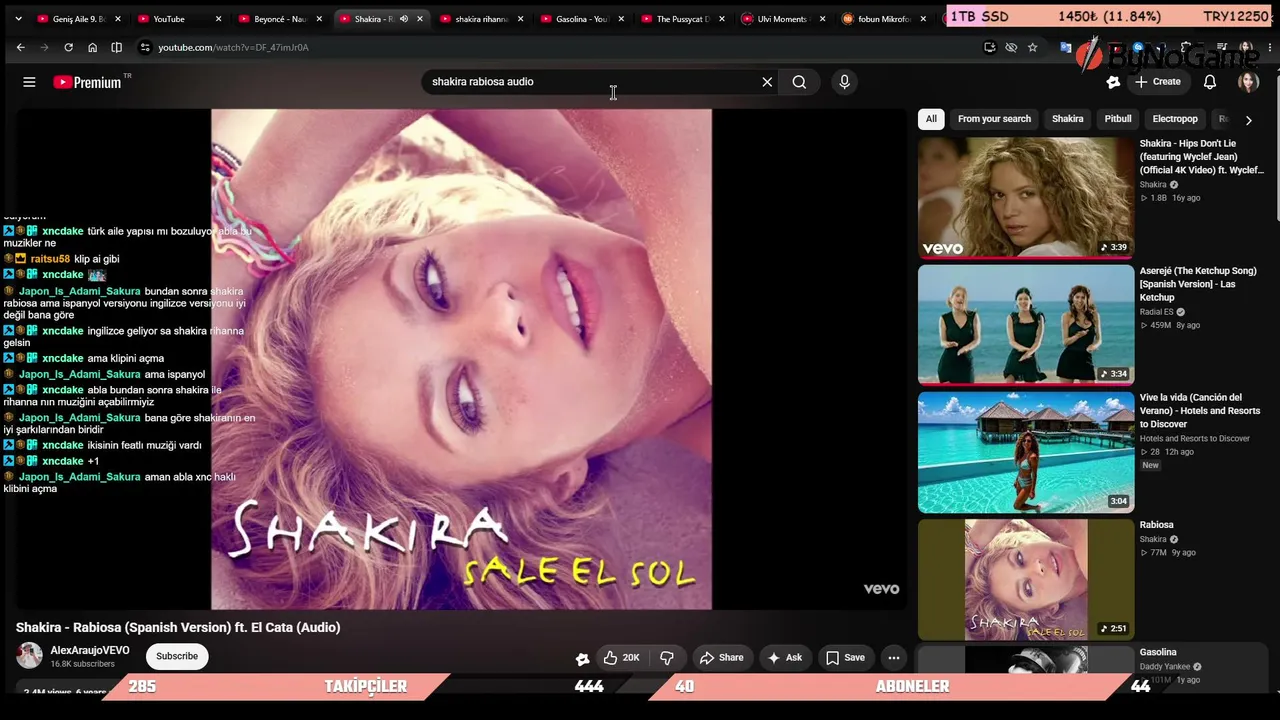Clear the YouTube search box text
Image resolution: width=1280 pixels, height=720 pixels.
[x=767, y=82]
